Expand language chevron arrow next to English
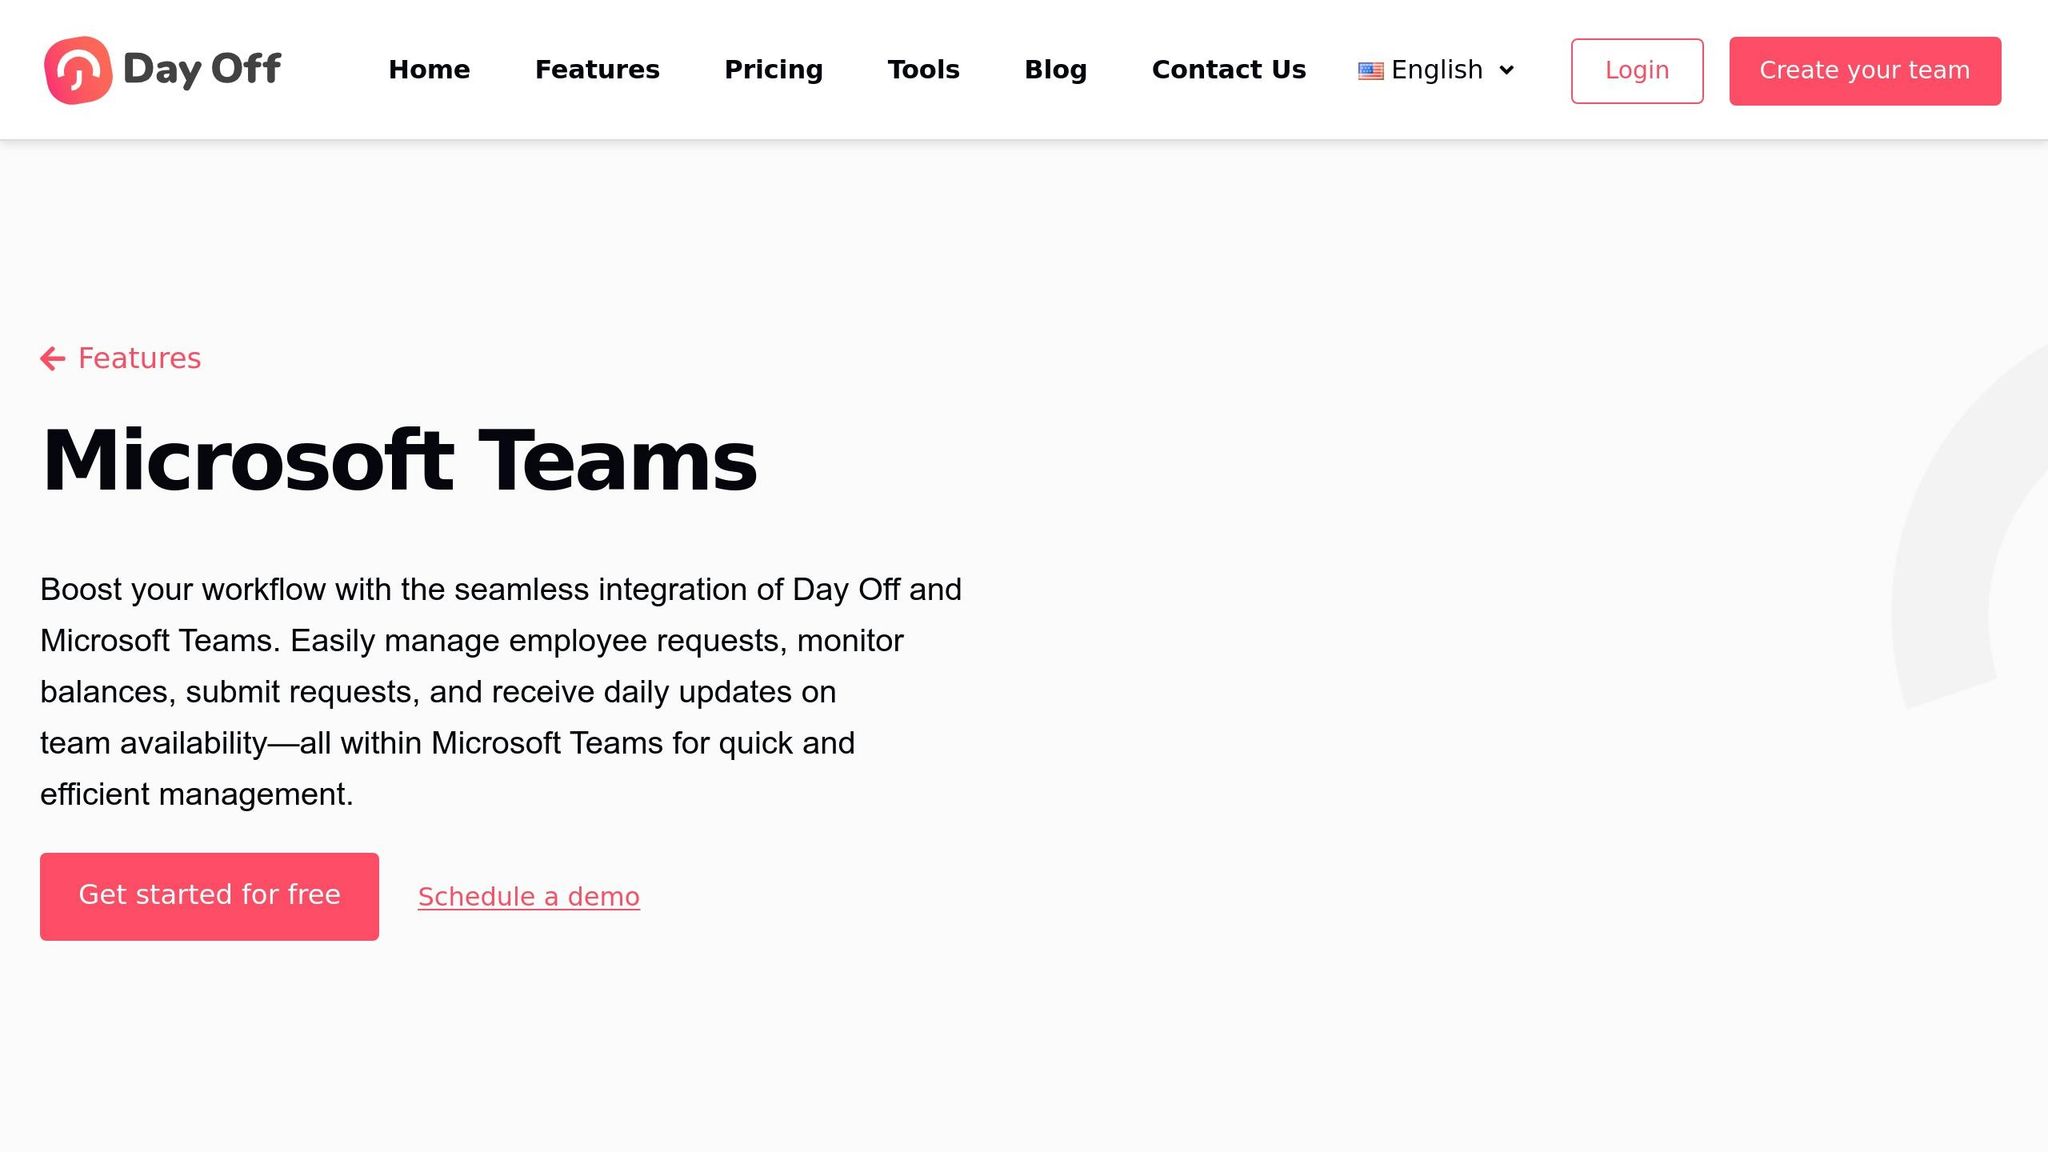This screenshot has width=2048, height=1152. click(x=1507, y=70)
